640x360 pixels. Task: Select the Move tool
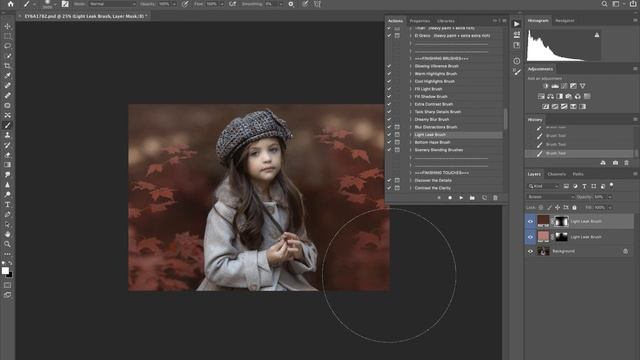point(7,26)
